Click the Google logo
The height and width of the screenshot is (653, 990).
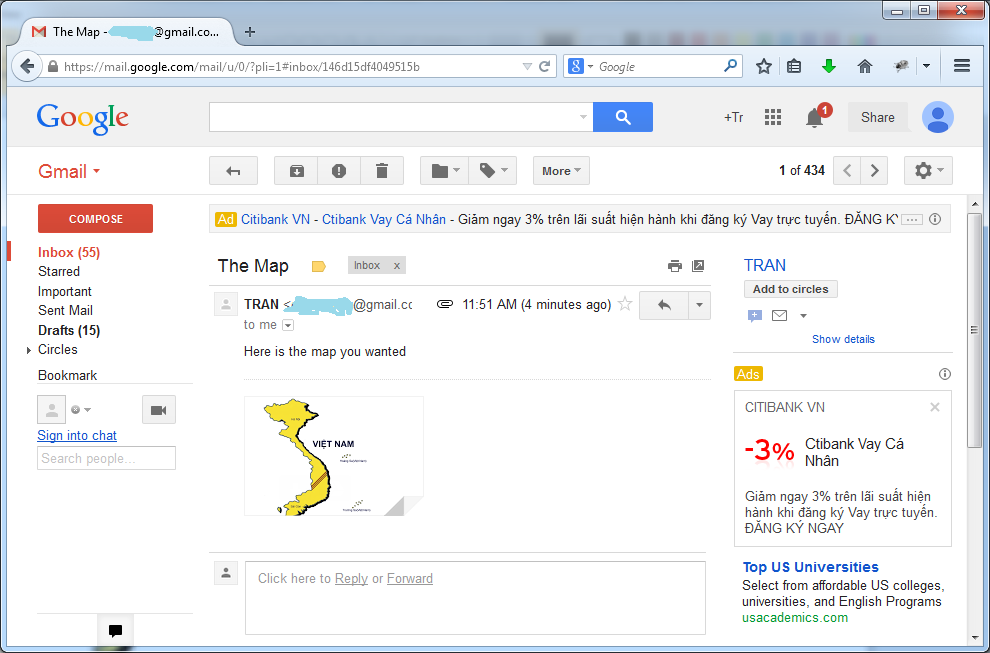[x=83, y=118]
